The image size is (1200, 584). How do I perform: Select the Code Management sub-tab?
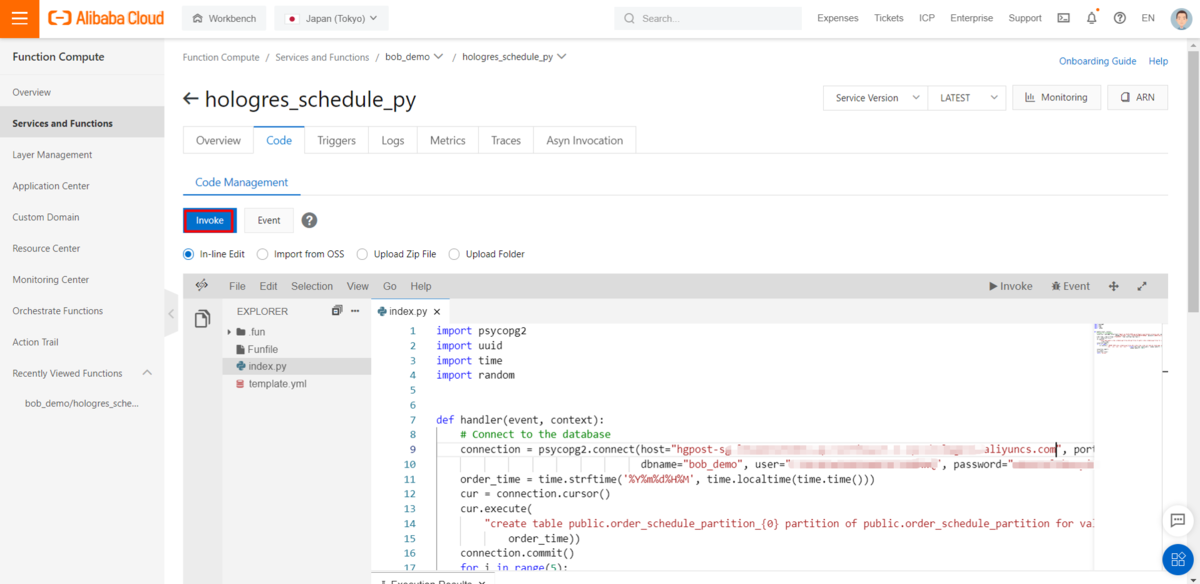pyautogui.click(x=241, y=182)
